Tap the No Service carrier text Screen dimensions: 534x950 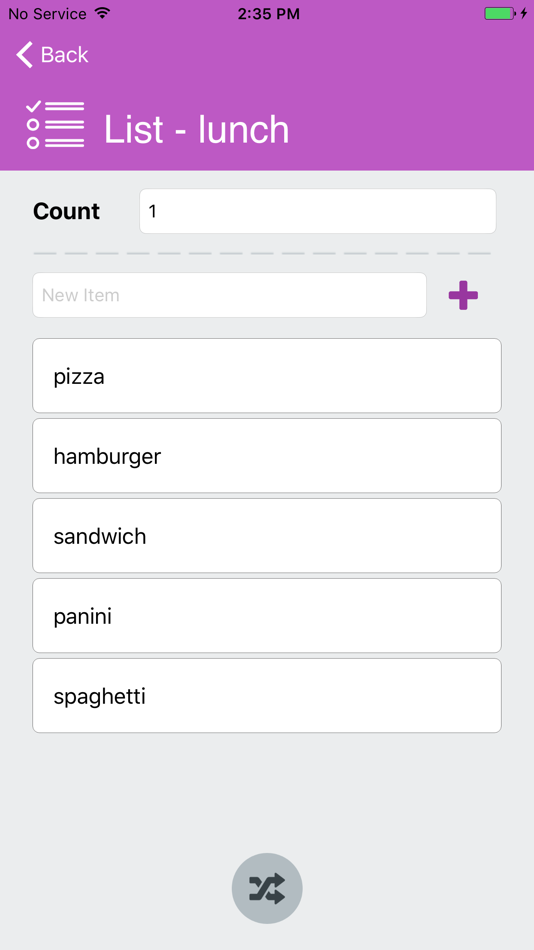[47, 13]
